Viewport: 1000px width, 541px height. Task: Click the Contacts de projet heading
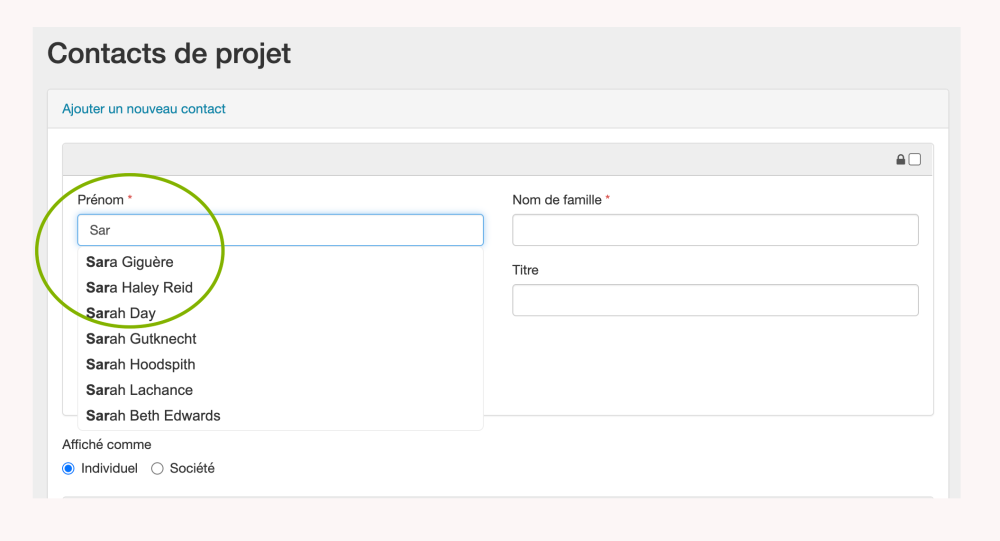coord(169,53)
